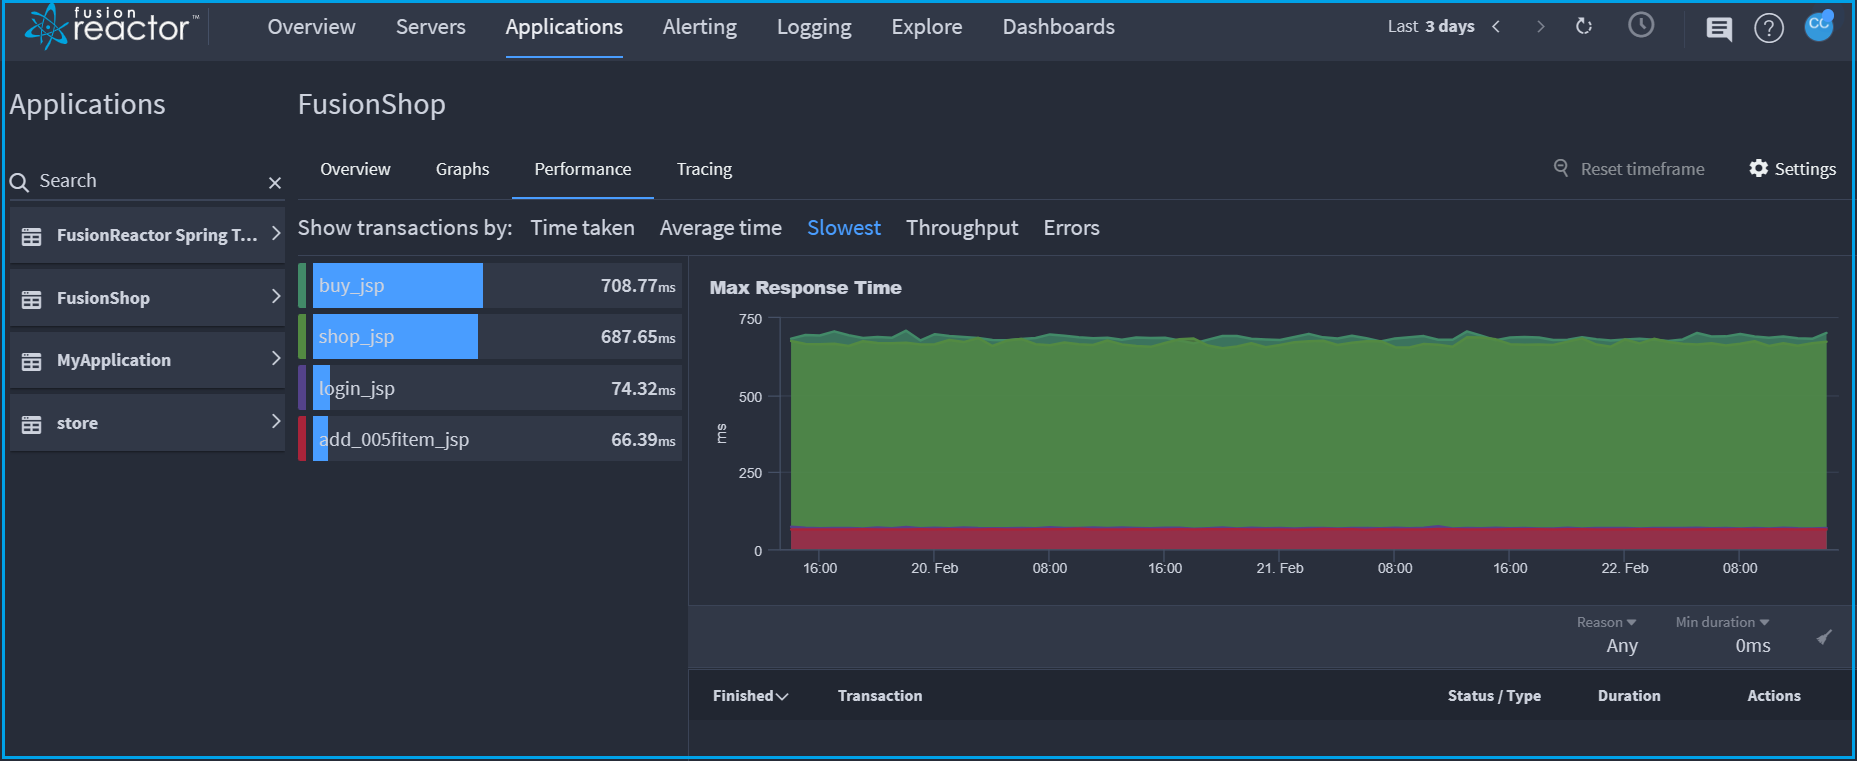Switch to the FusionShop Overview tab
The height and width of the screenshot is (761, 1857).
355,169
